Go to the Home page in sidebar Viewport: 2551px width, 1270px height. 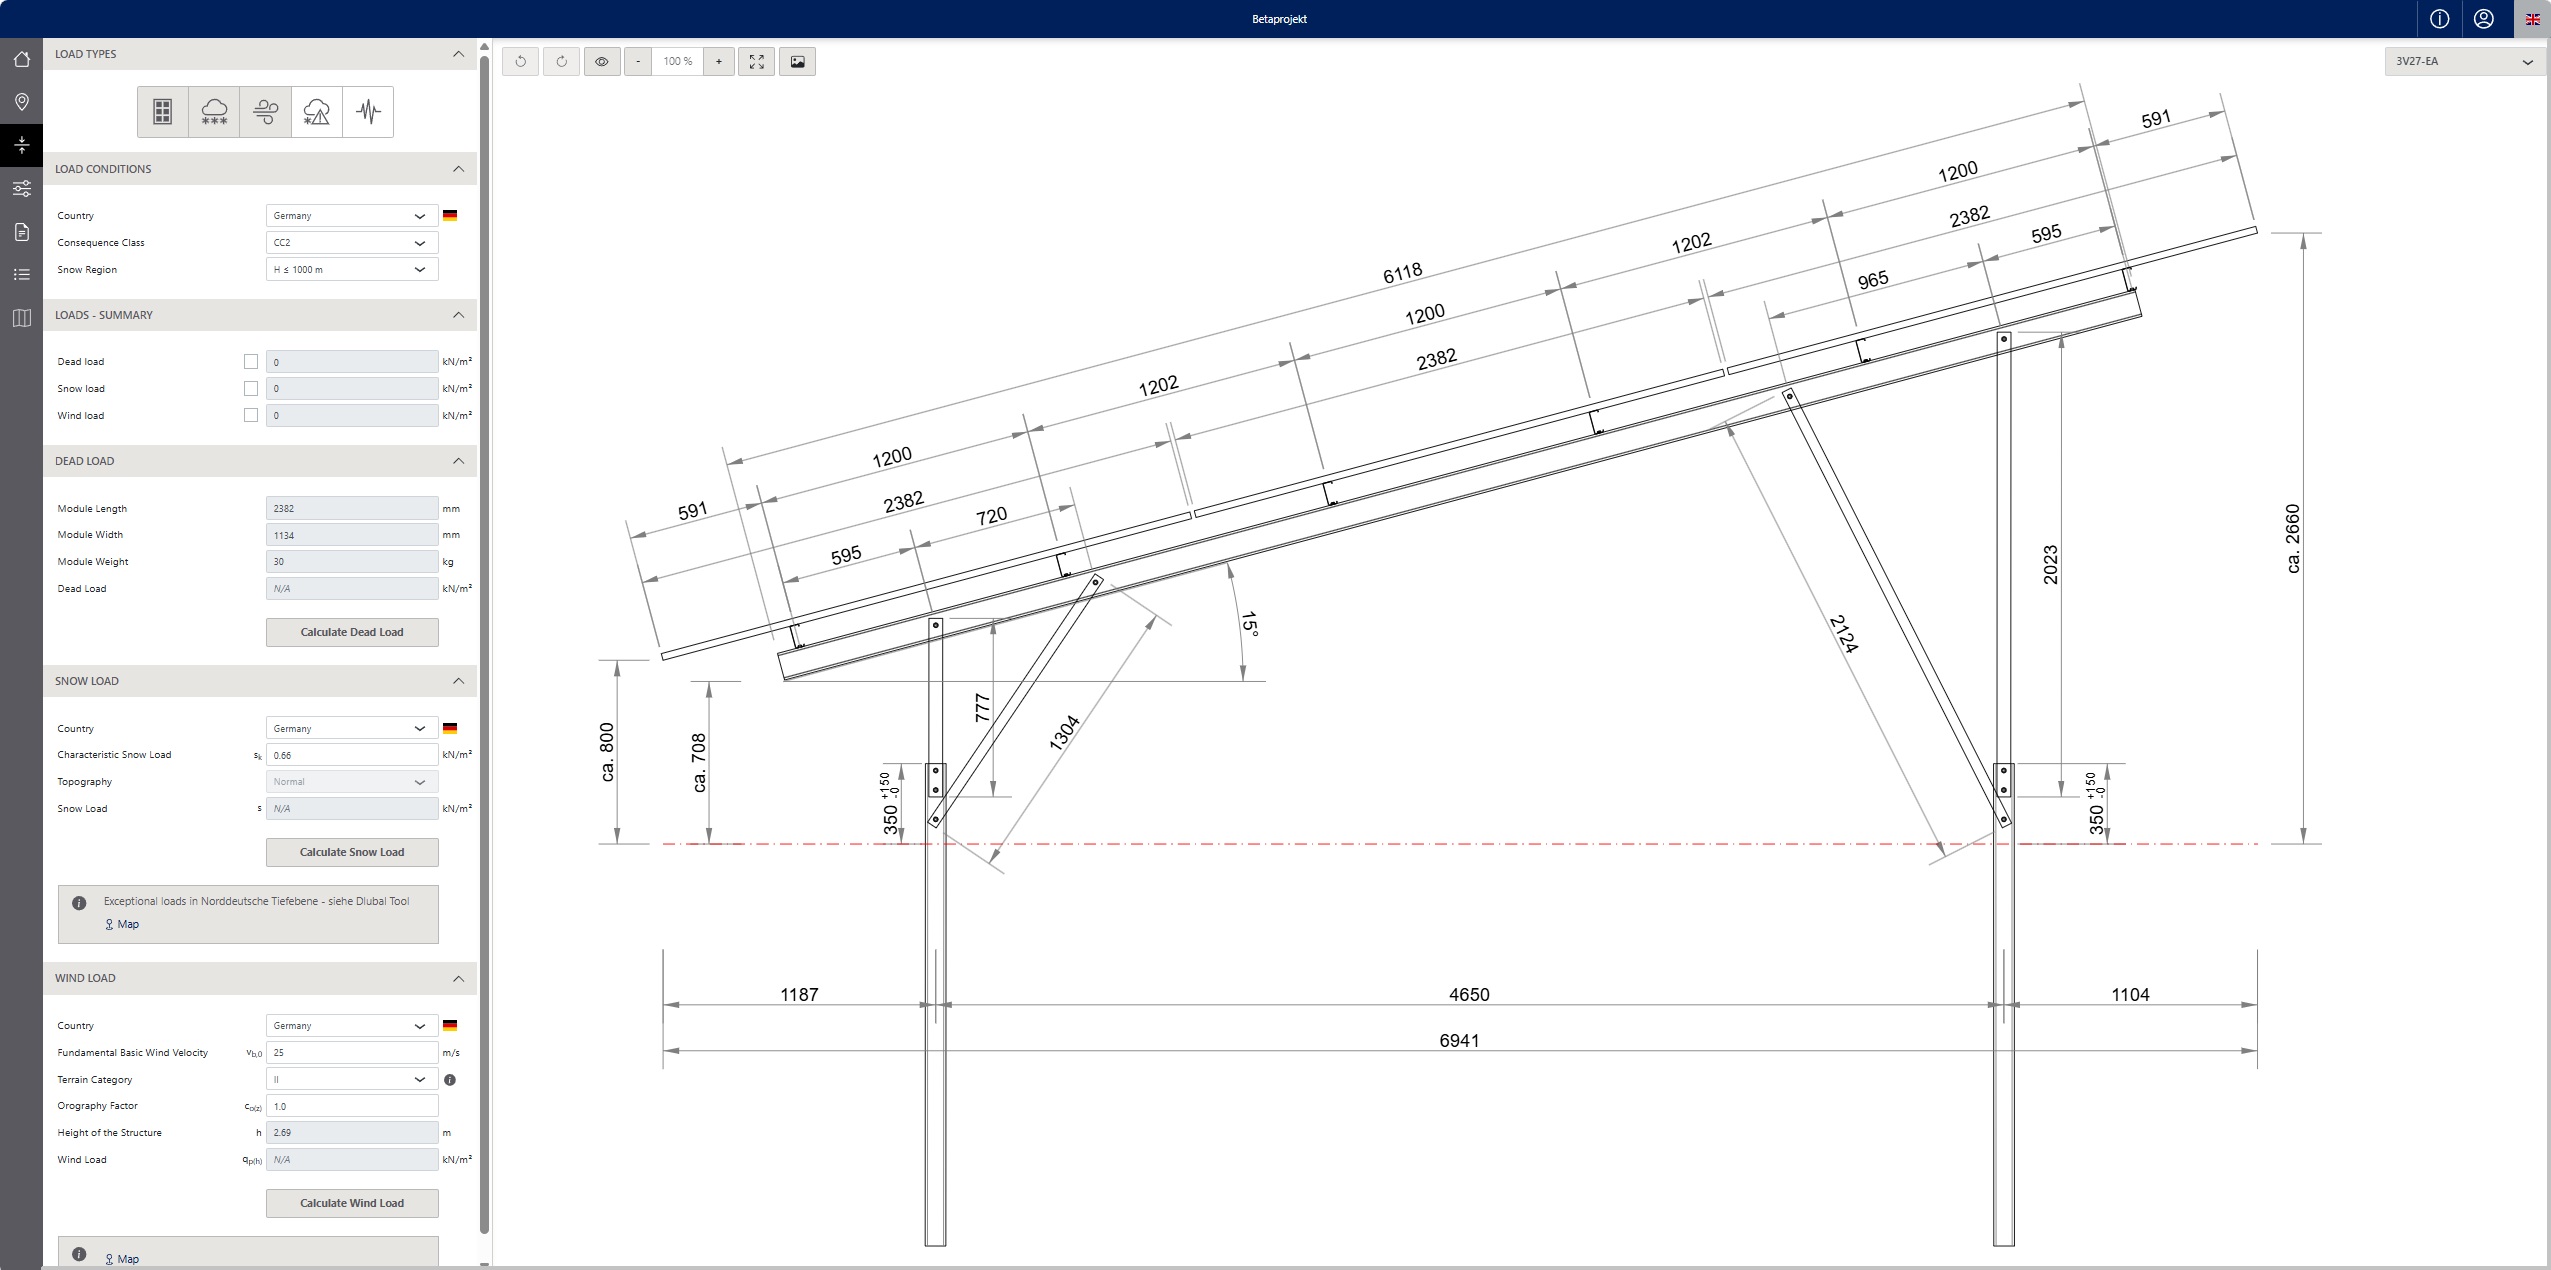pyautogui.click(x=21, y=59)
